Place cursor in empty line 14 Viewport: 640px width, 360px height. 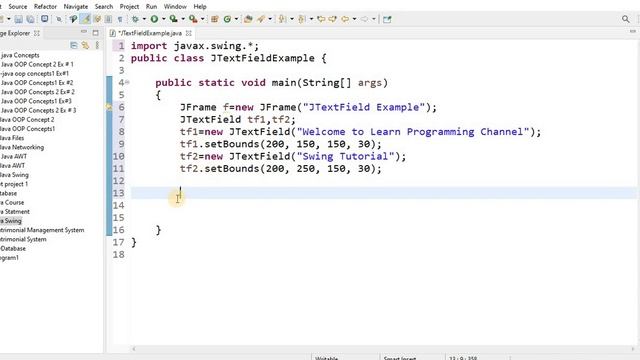[384, 205]
